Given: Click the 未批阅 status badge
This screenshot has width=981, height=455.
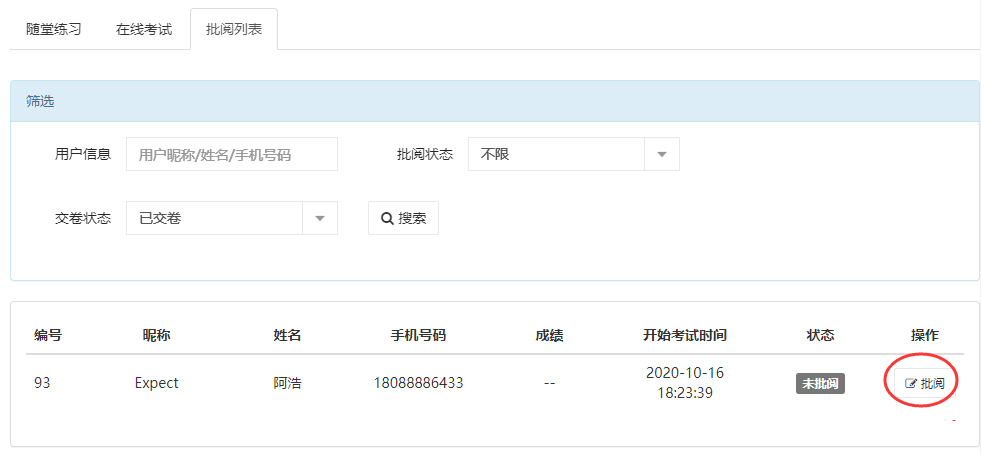Looking at the screenshot, I should tap(820, 384).
